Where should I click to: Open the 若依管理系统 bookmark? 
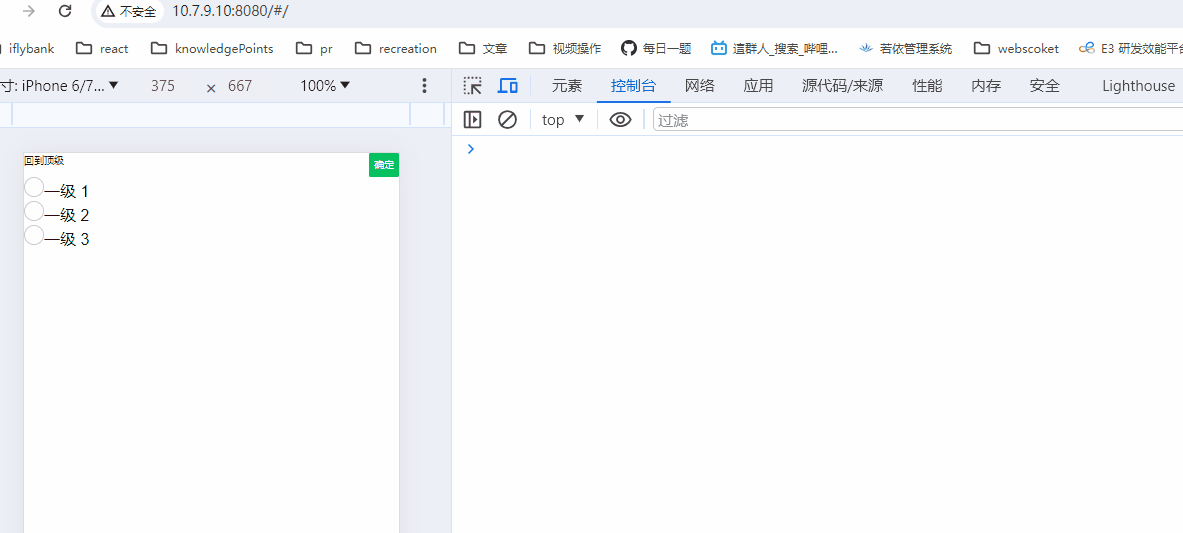[x=905, y=48]
